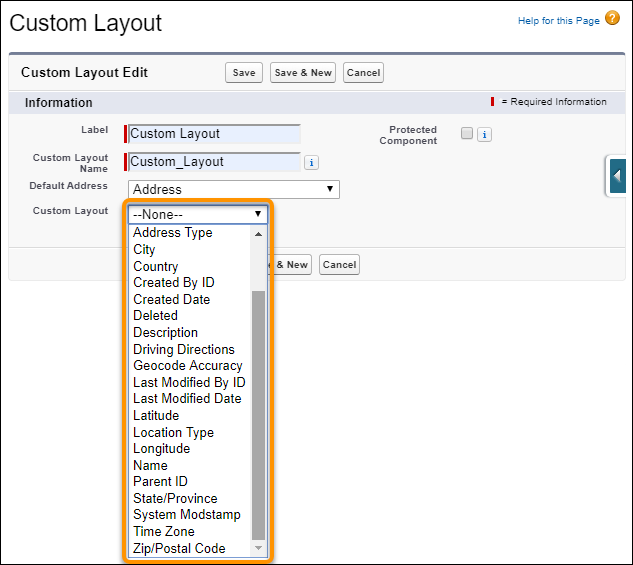Select Description option
633x565 pixels.
click(x=189, y=333)
